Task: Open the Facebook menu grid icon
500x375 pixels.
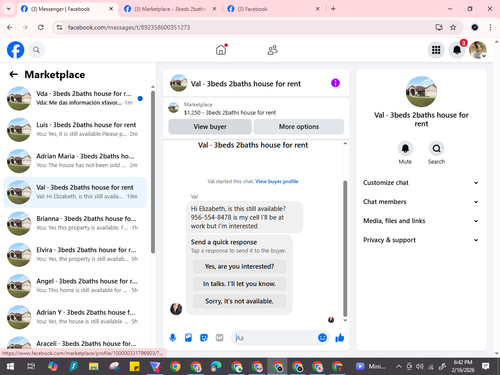Action: (x=436, y=50)
